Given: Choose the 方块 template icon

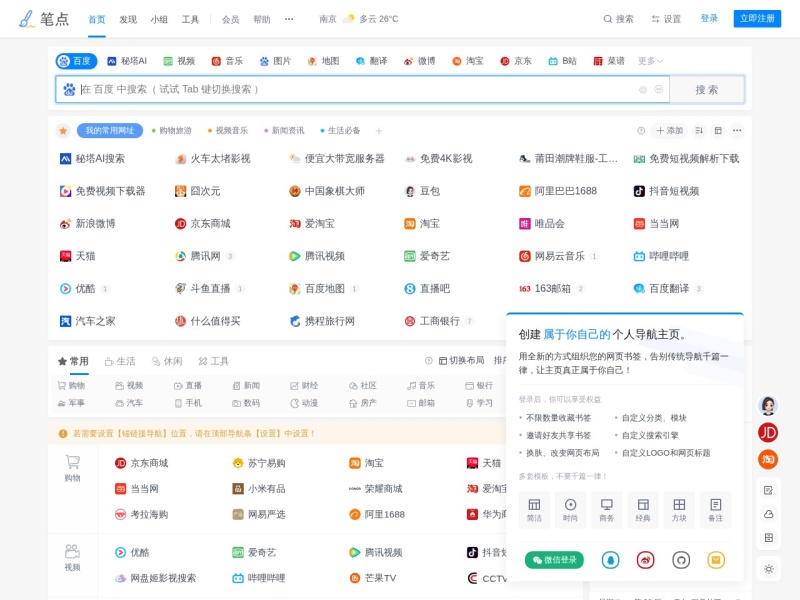Looking at the screenshot, I should click(679, 510).
